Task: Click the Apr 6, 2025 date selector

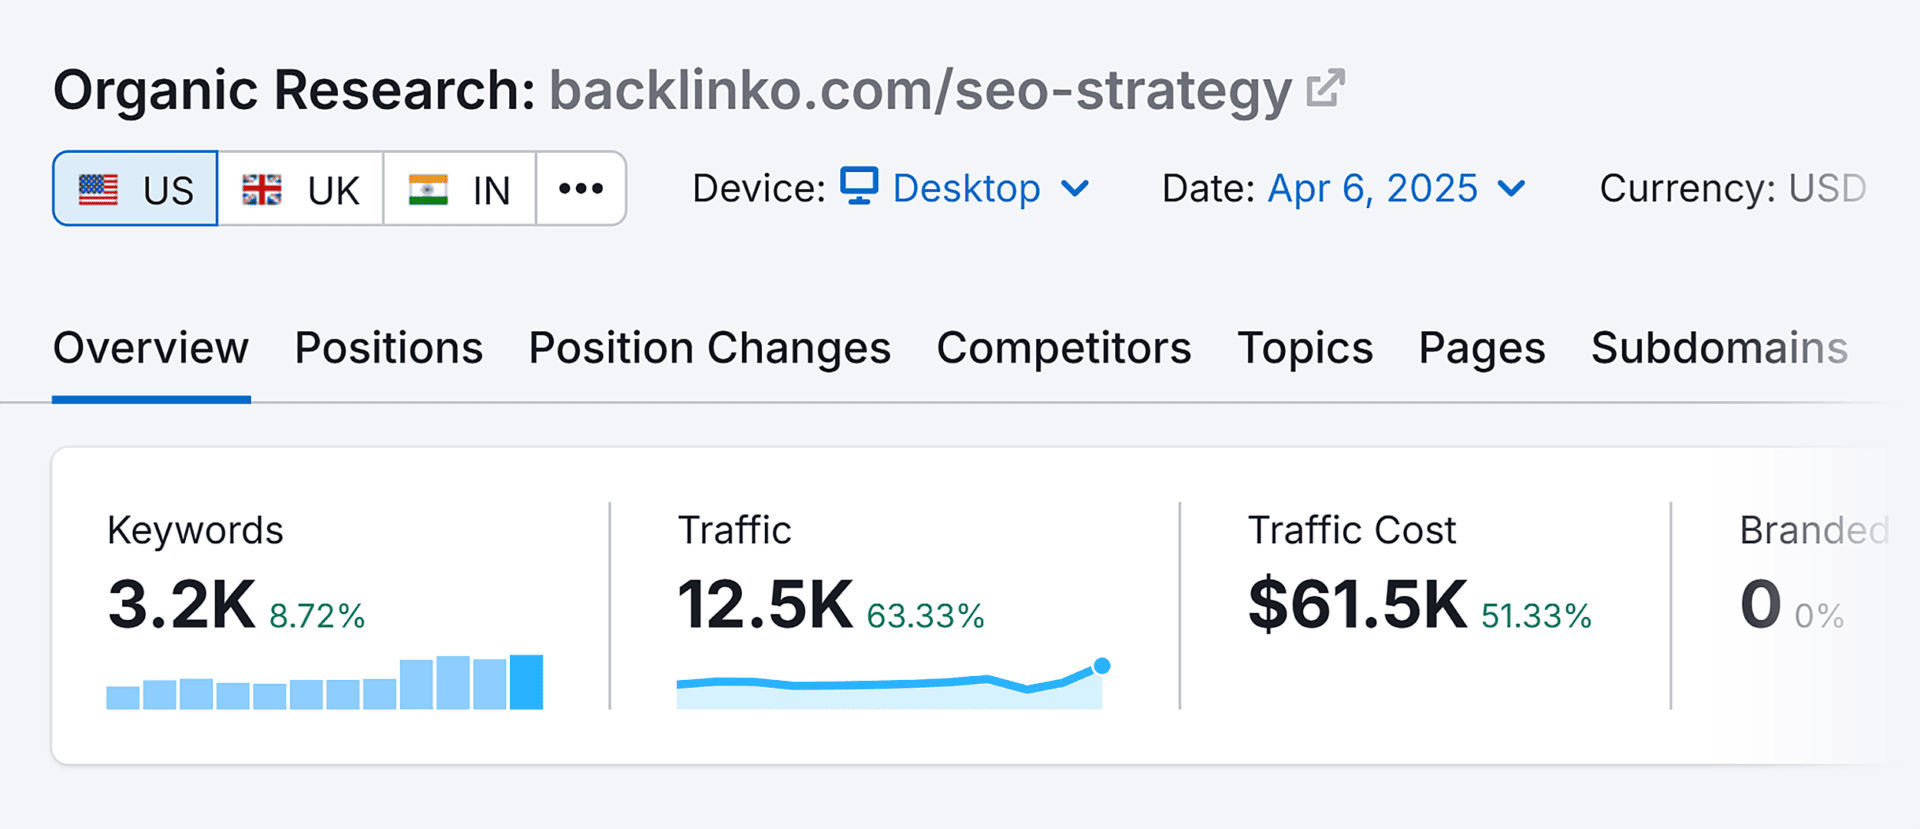Action: tap(1372, 188)
